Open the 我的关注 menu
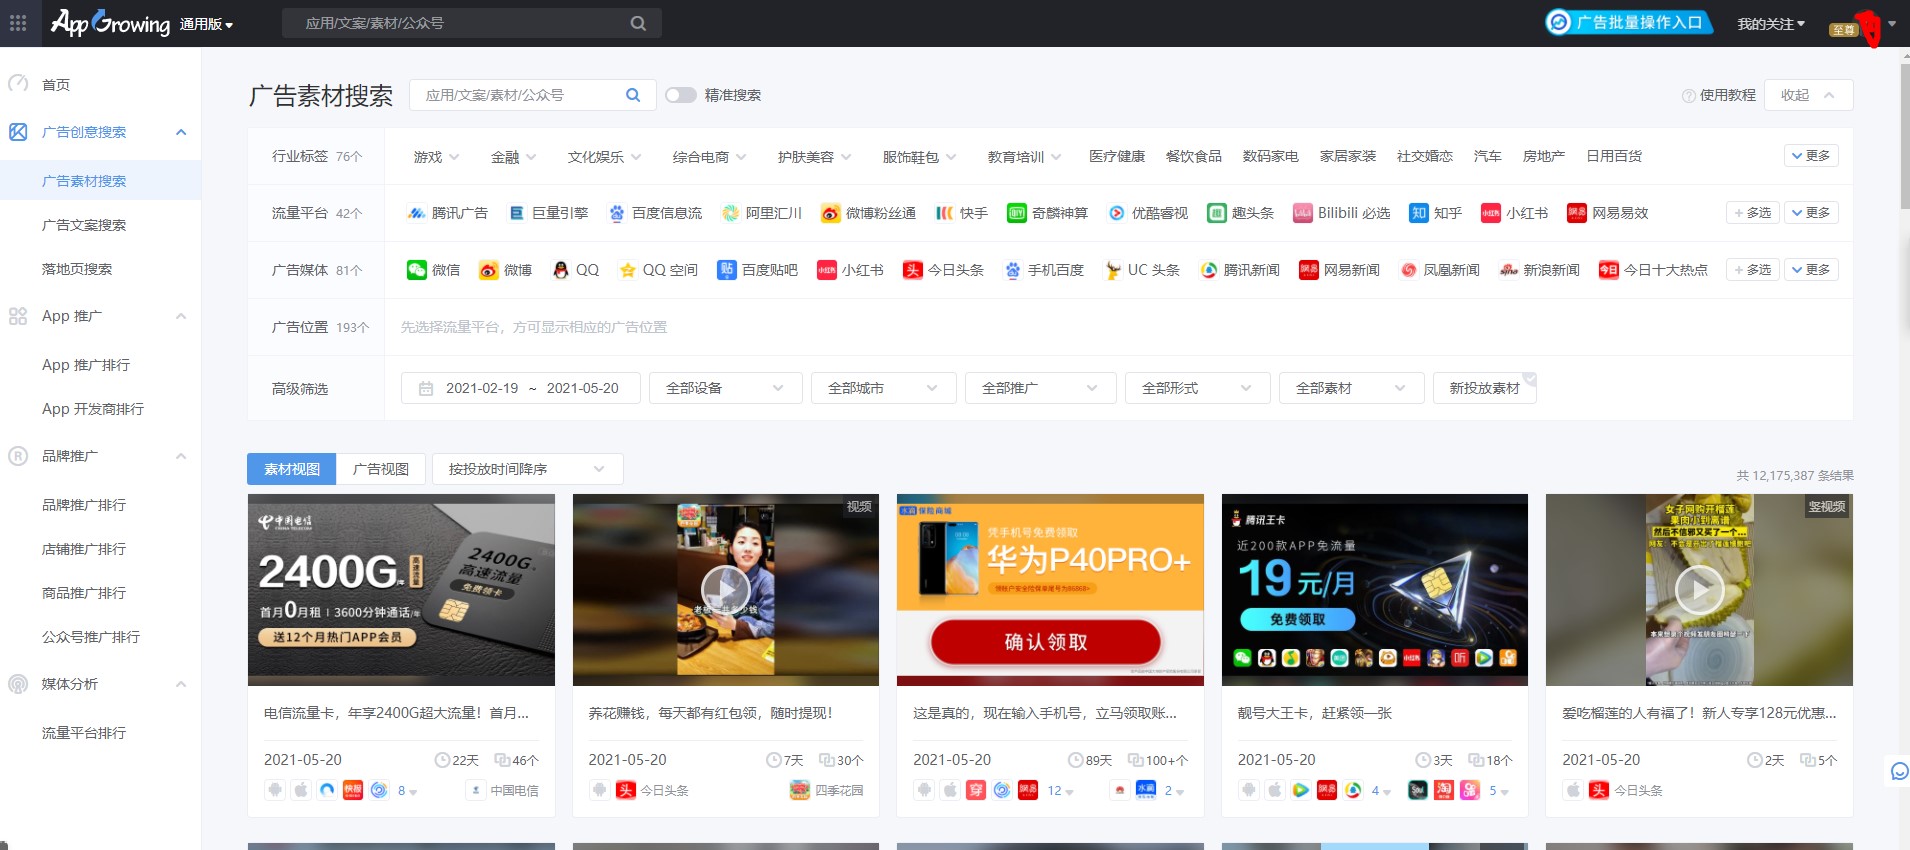This screenshot has width=1910, height=850. [x=1771, y=24]
